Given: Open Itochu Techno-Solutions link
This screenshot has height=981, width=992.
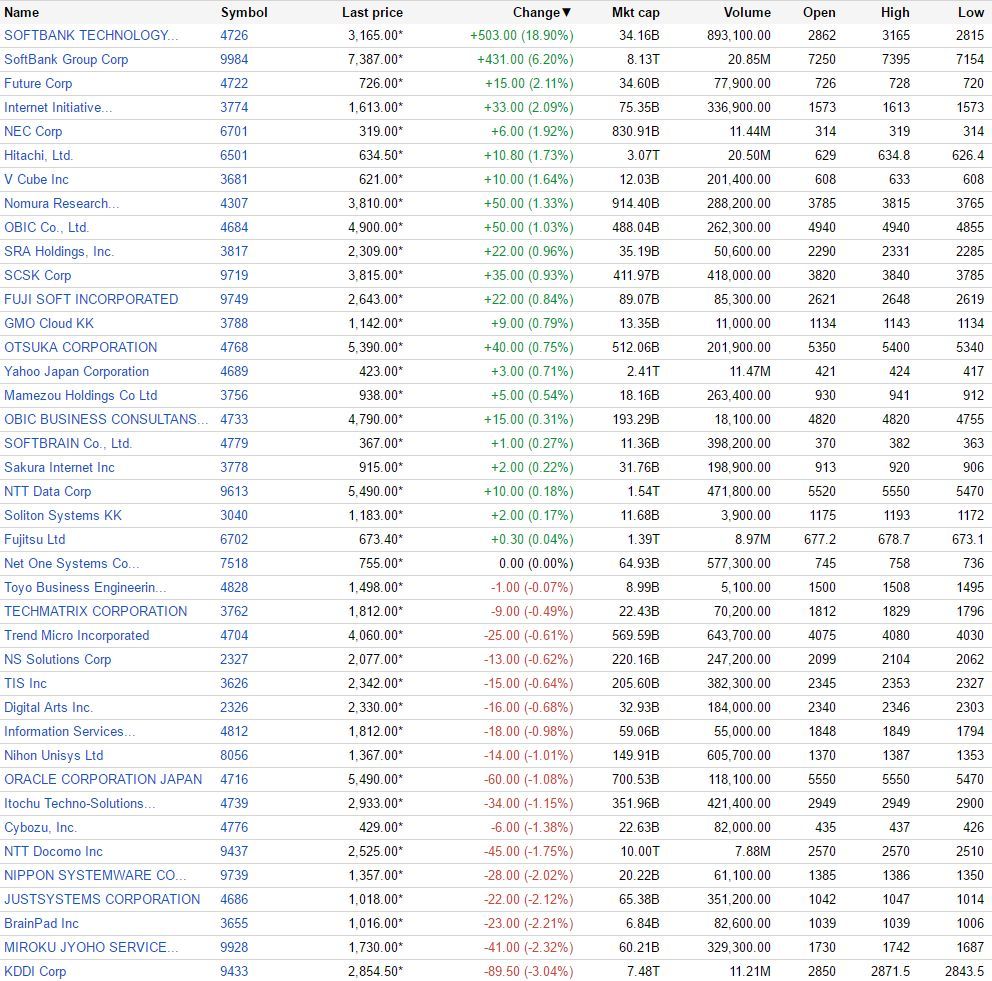Looking at the screenshot, I should point(80,804).
